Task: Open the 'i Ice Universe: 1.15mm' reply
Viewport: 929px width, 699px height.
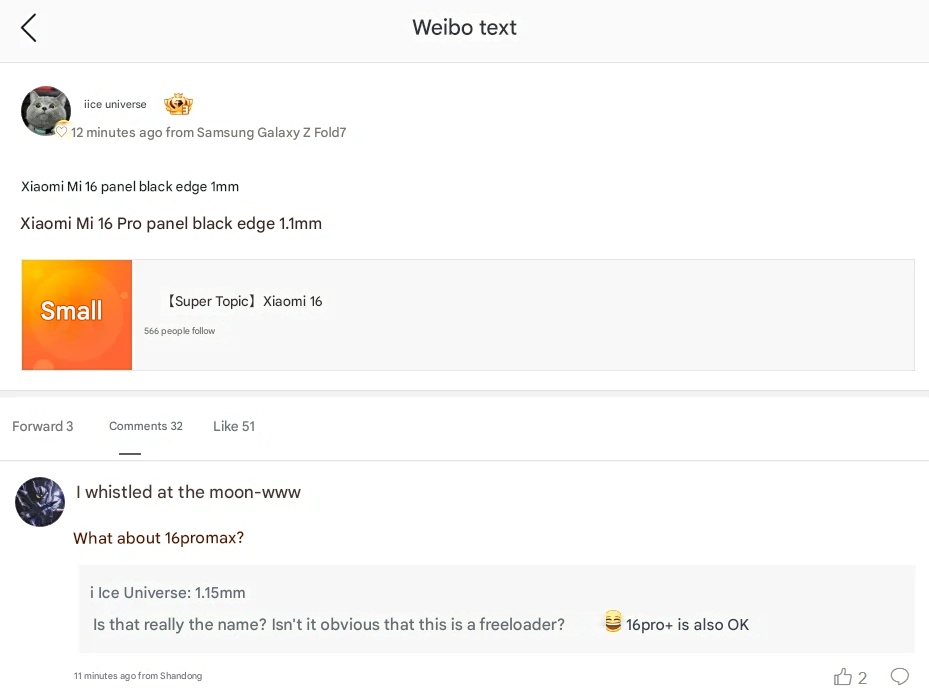Action: (168, 593)
